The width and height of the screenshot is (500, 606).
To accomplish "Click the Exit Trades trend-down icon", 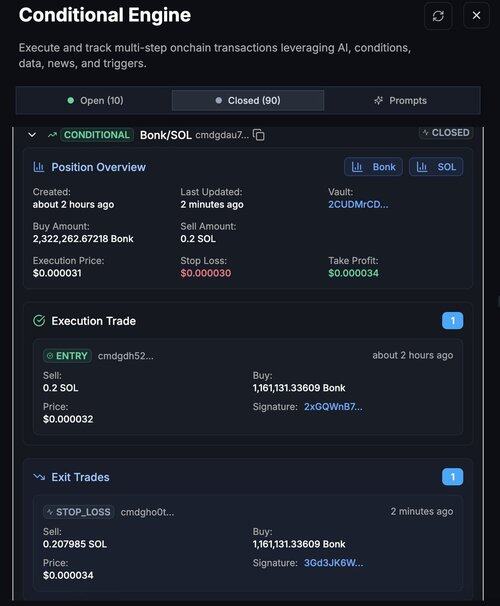I will tap(39, 477).
